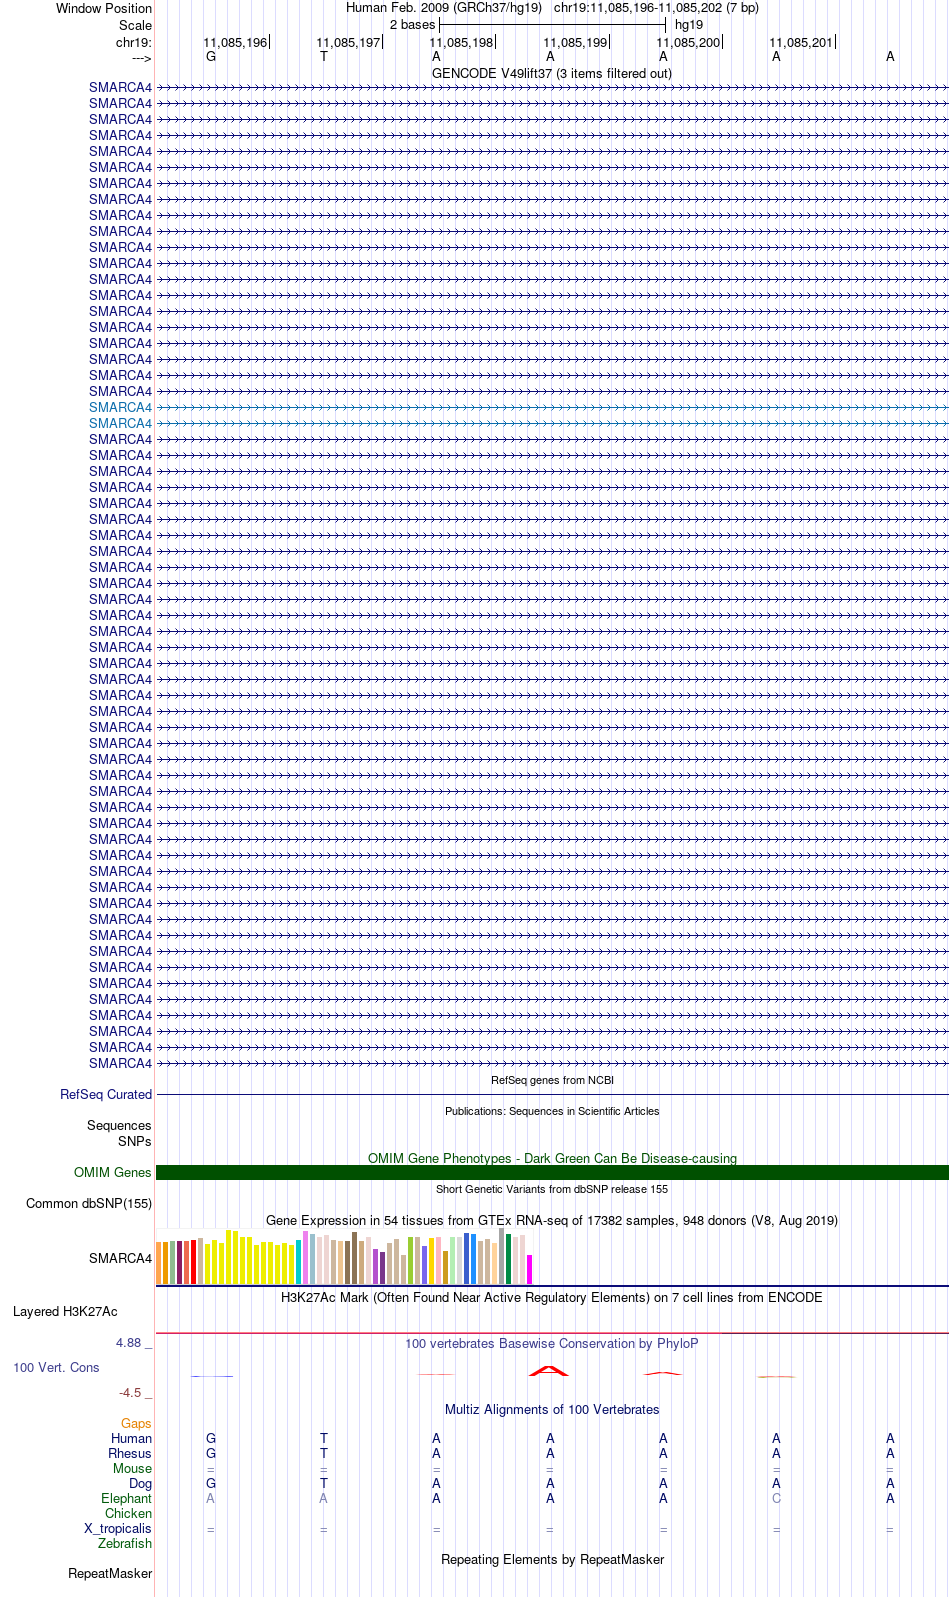Click the 'SNPs' track label

tap(135, 1141)
